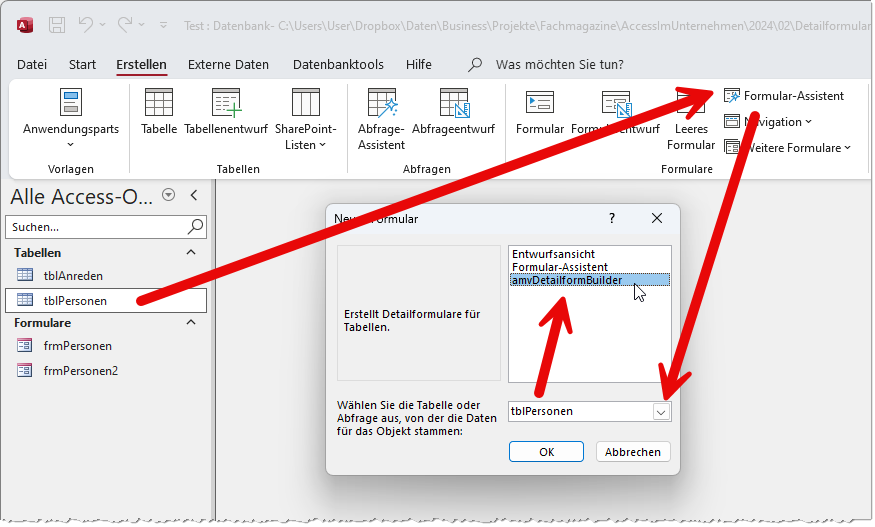Click the magnifier icon in the search box
The image size is (875, 527).
[195, 226]
